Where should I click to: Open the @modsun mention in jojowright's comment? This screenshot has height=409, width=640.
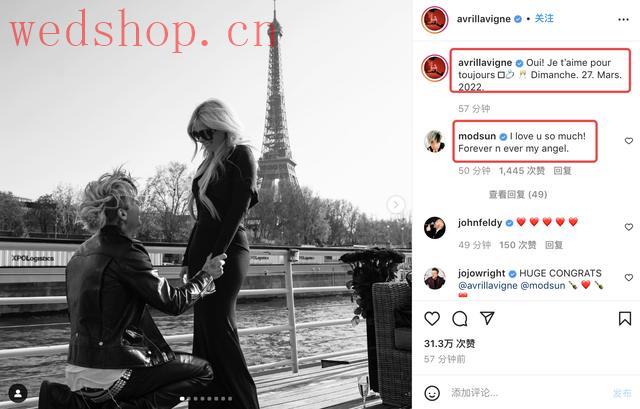point(543,285)
